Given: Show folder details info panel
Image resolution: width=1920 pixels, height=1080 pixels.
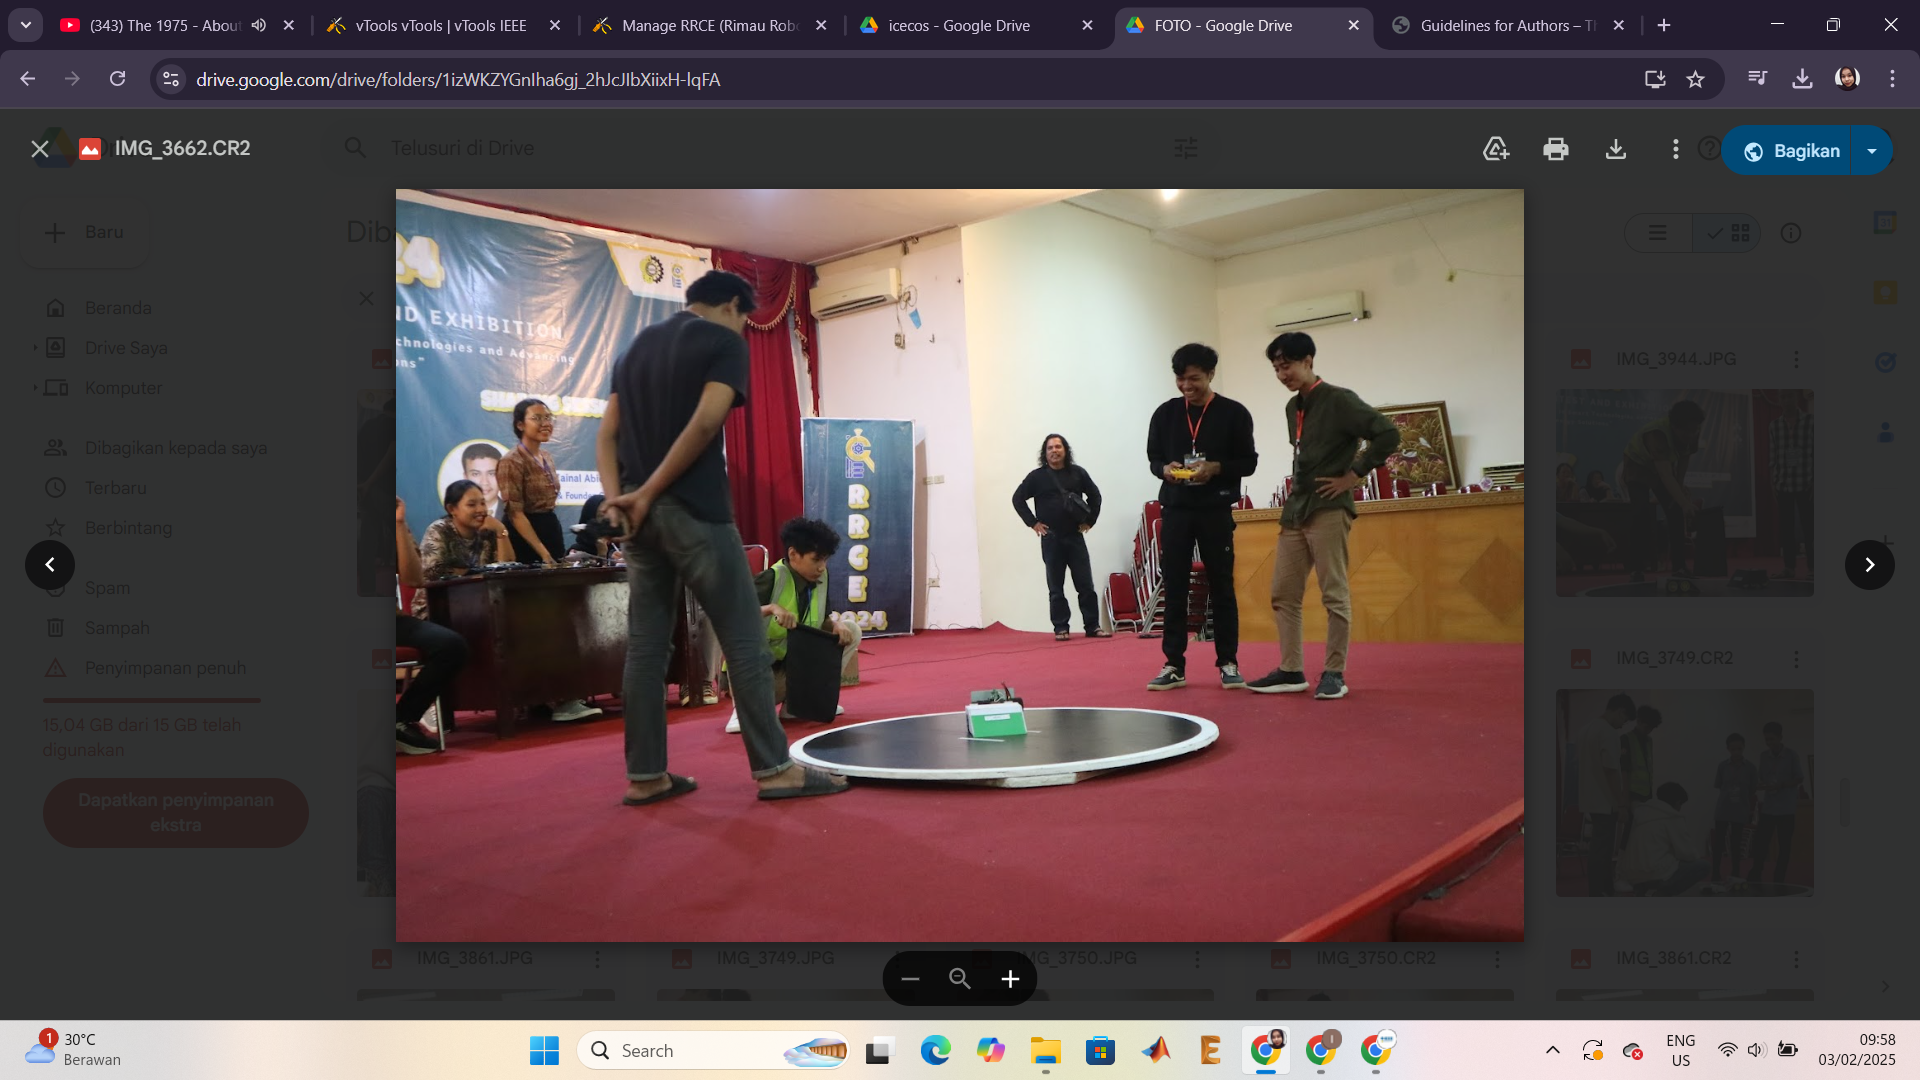Looking at the screenshot, I should click(x=1791, y=233).
